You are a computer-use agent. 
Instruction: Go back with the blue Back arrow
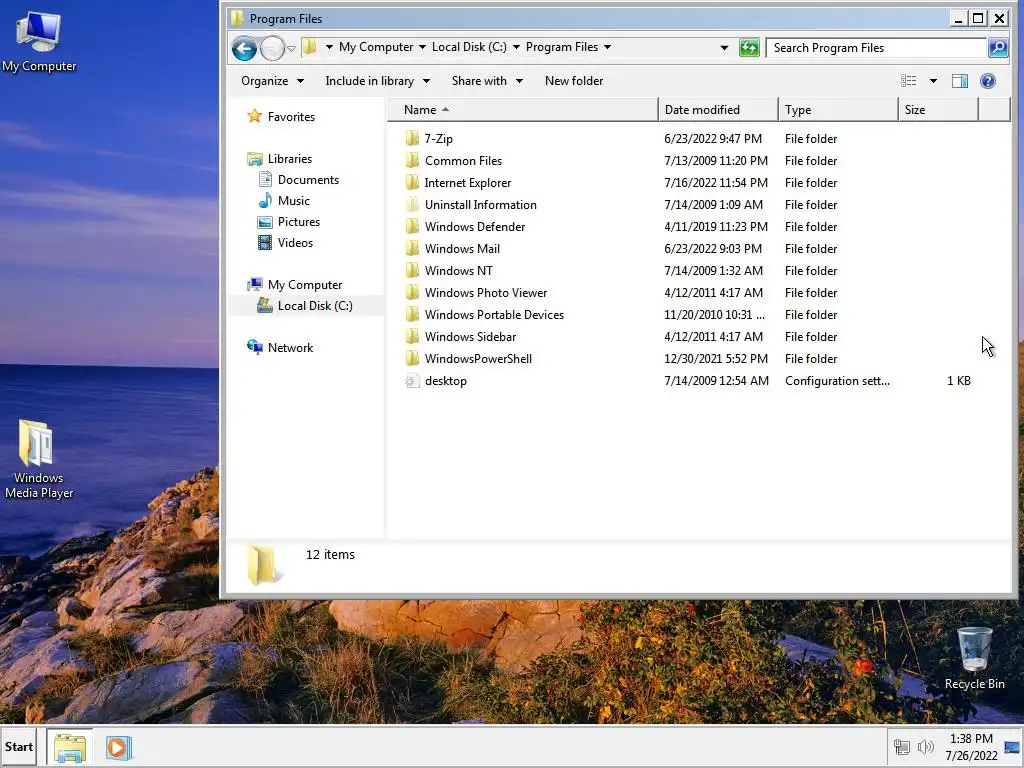(244, 48)
